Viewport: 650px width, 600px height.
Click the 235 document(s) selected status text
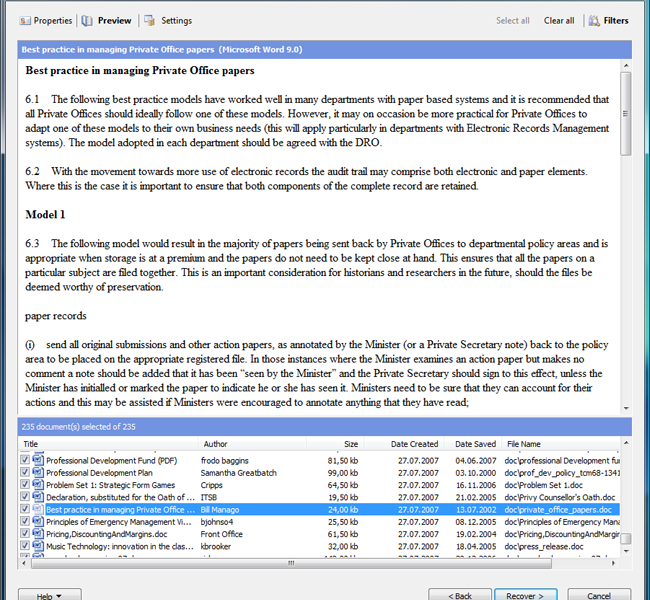(78, 426)
